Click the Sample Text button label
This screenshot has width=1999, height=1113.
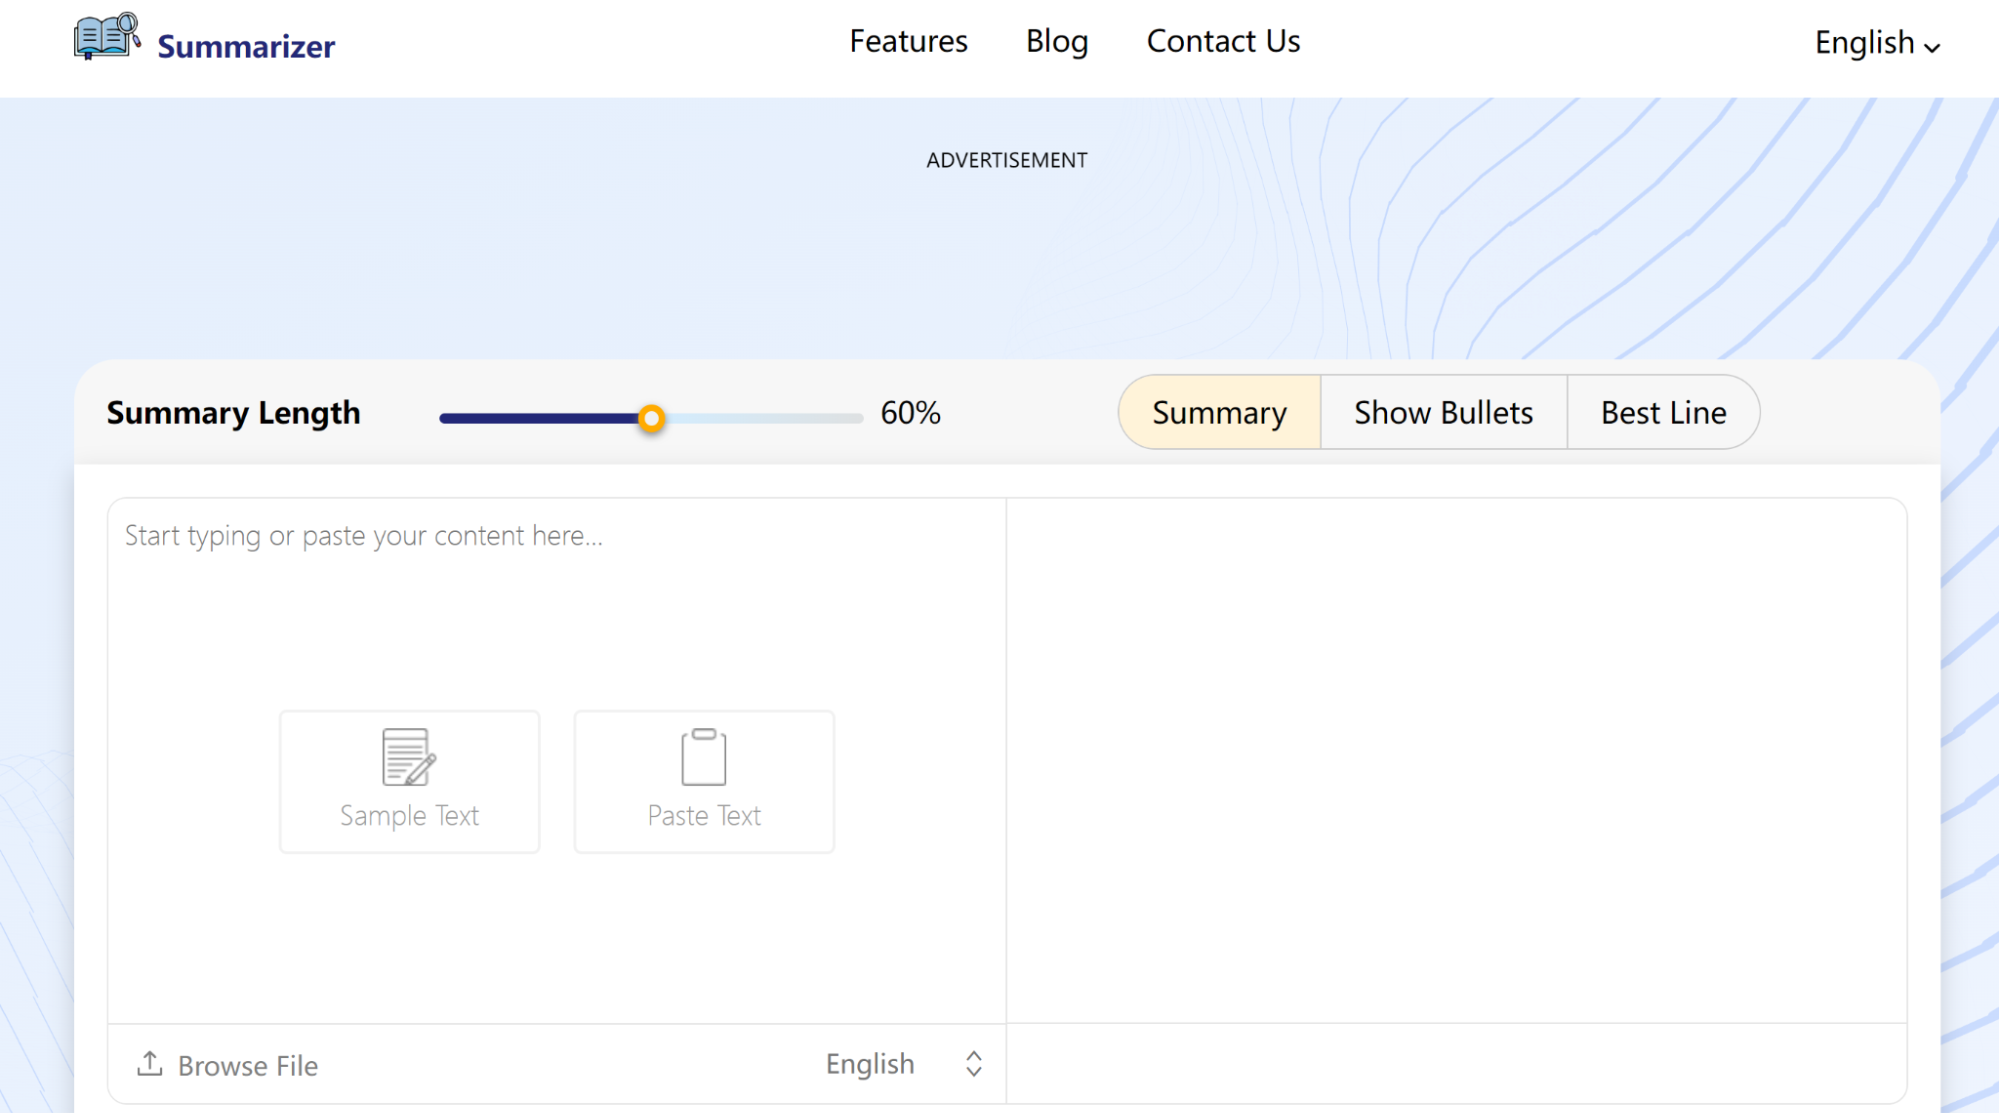[409, 816]
